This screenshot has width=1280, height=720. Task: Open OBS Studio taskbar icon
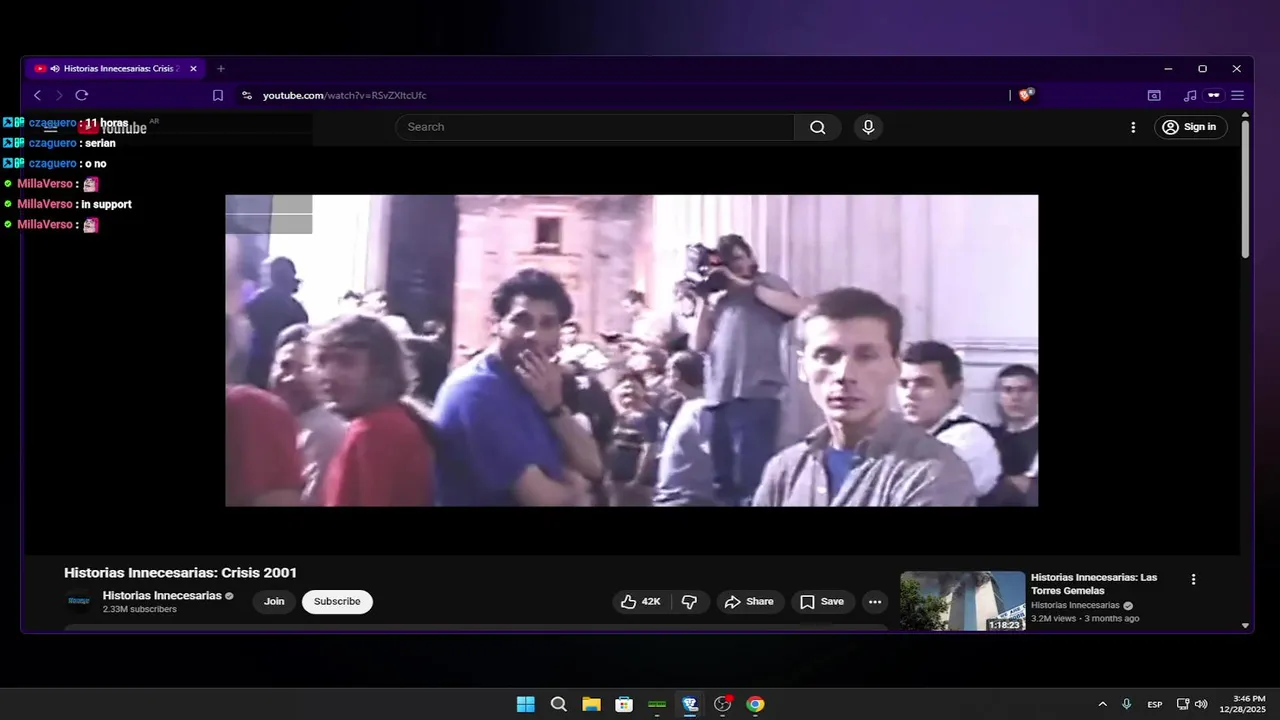click(723, 704)
